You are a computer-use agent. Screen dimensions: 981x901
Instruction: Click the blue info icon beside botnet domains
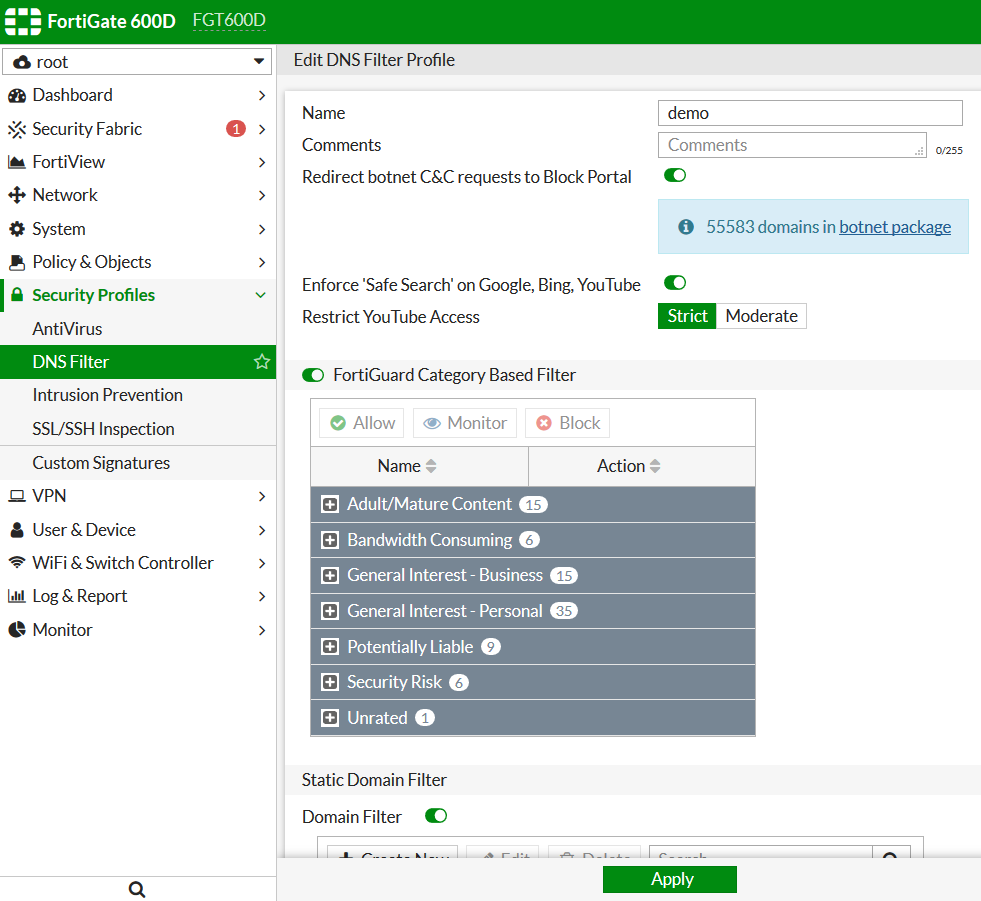(686, 227)
